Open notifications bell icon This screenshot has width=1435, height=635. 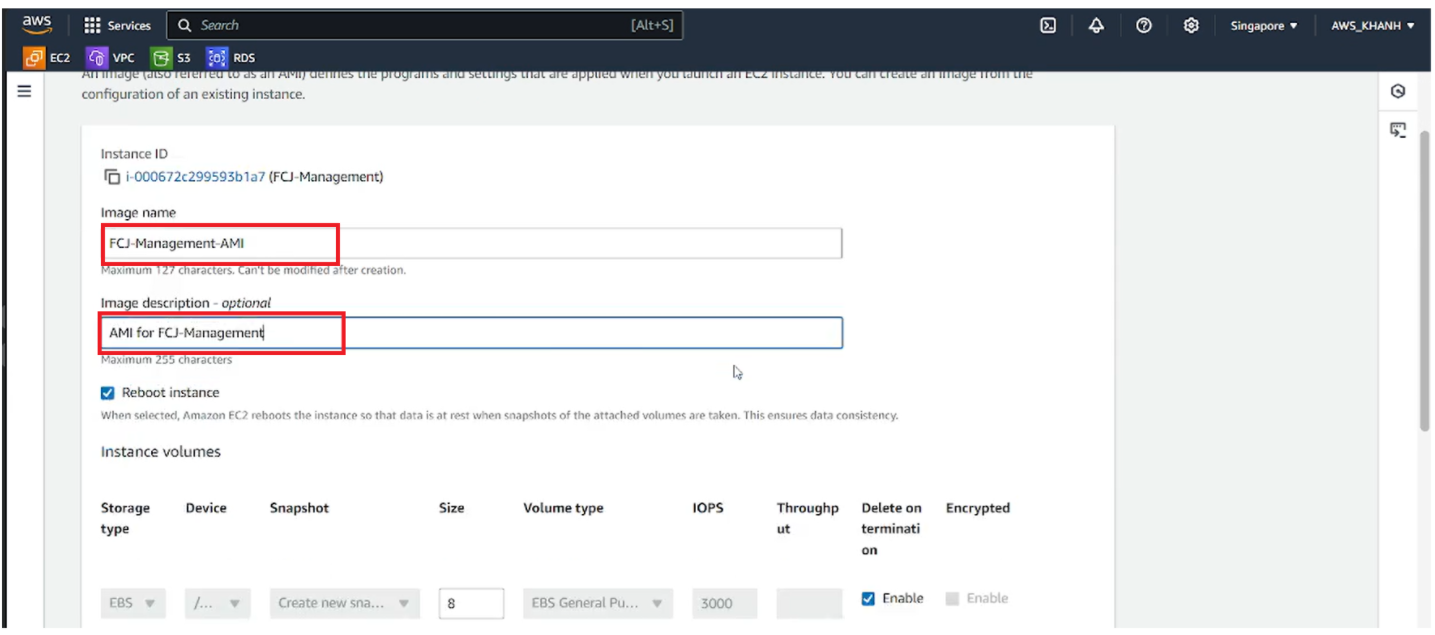(1096, 26)
